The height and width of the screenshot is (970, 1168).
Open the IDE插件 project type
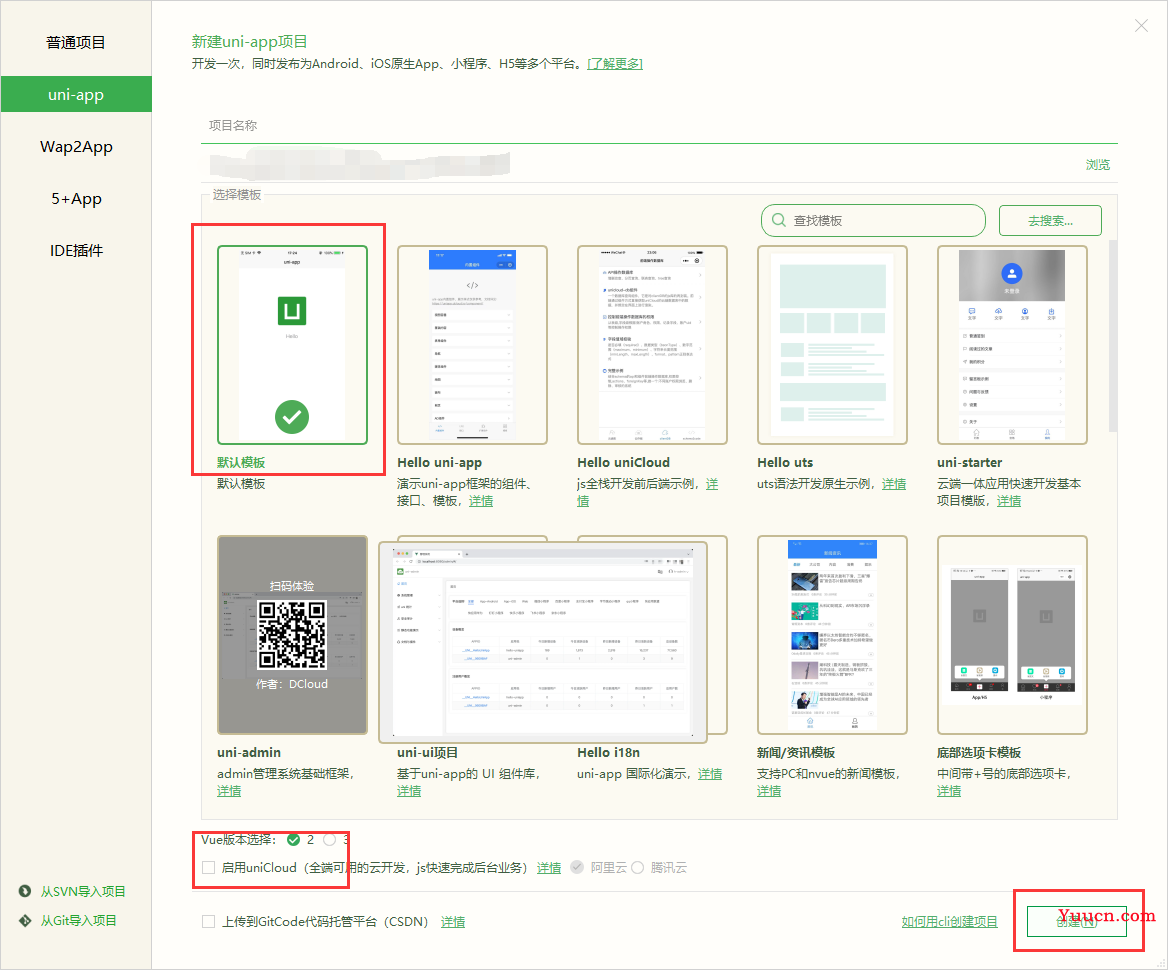76,251
